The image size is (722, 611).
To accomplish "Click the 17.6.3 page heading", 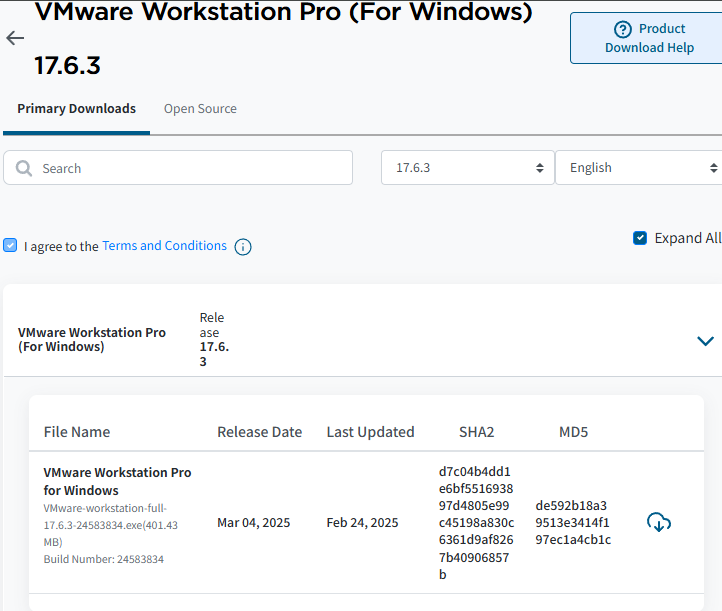I will pos(67,65).
